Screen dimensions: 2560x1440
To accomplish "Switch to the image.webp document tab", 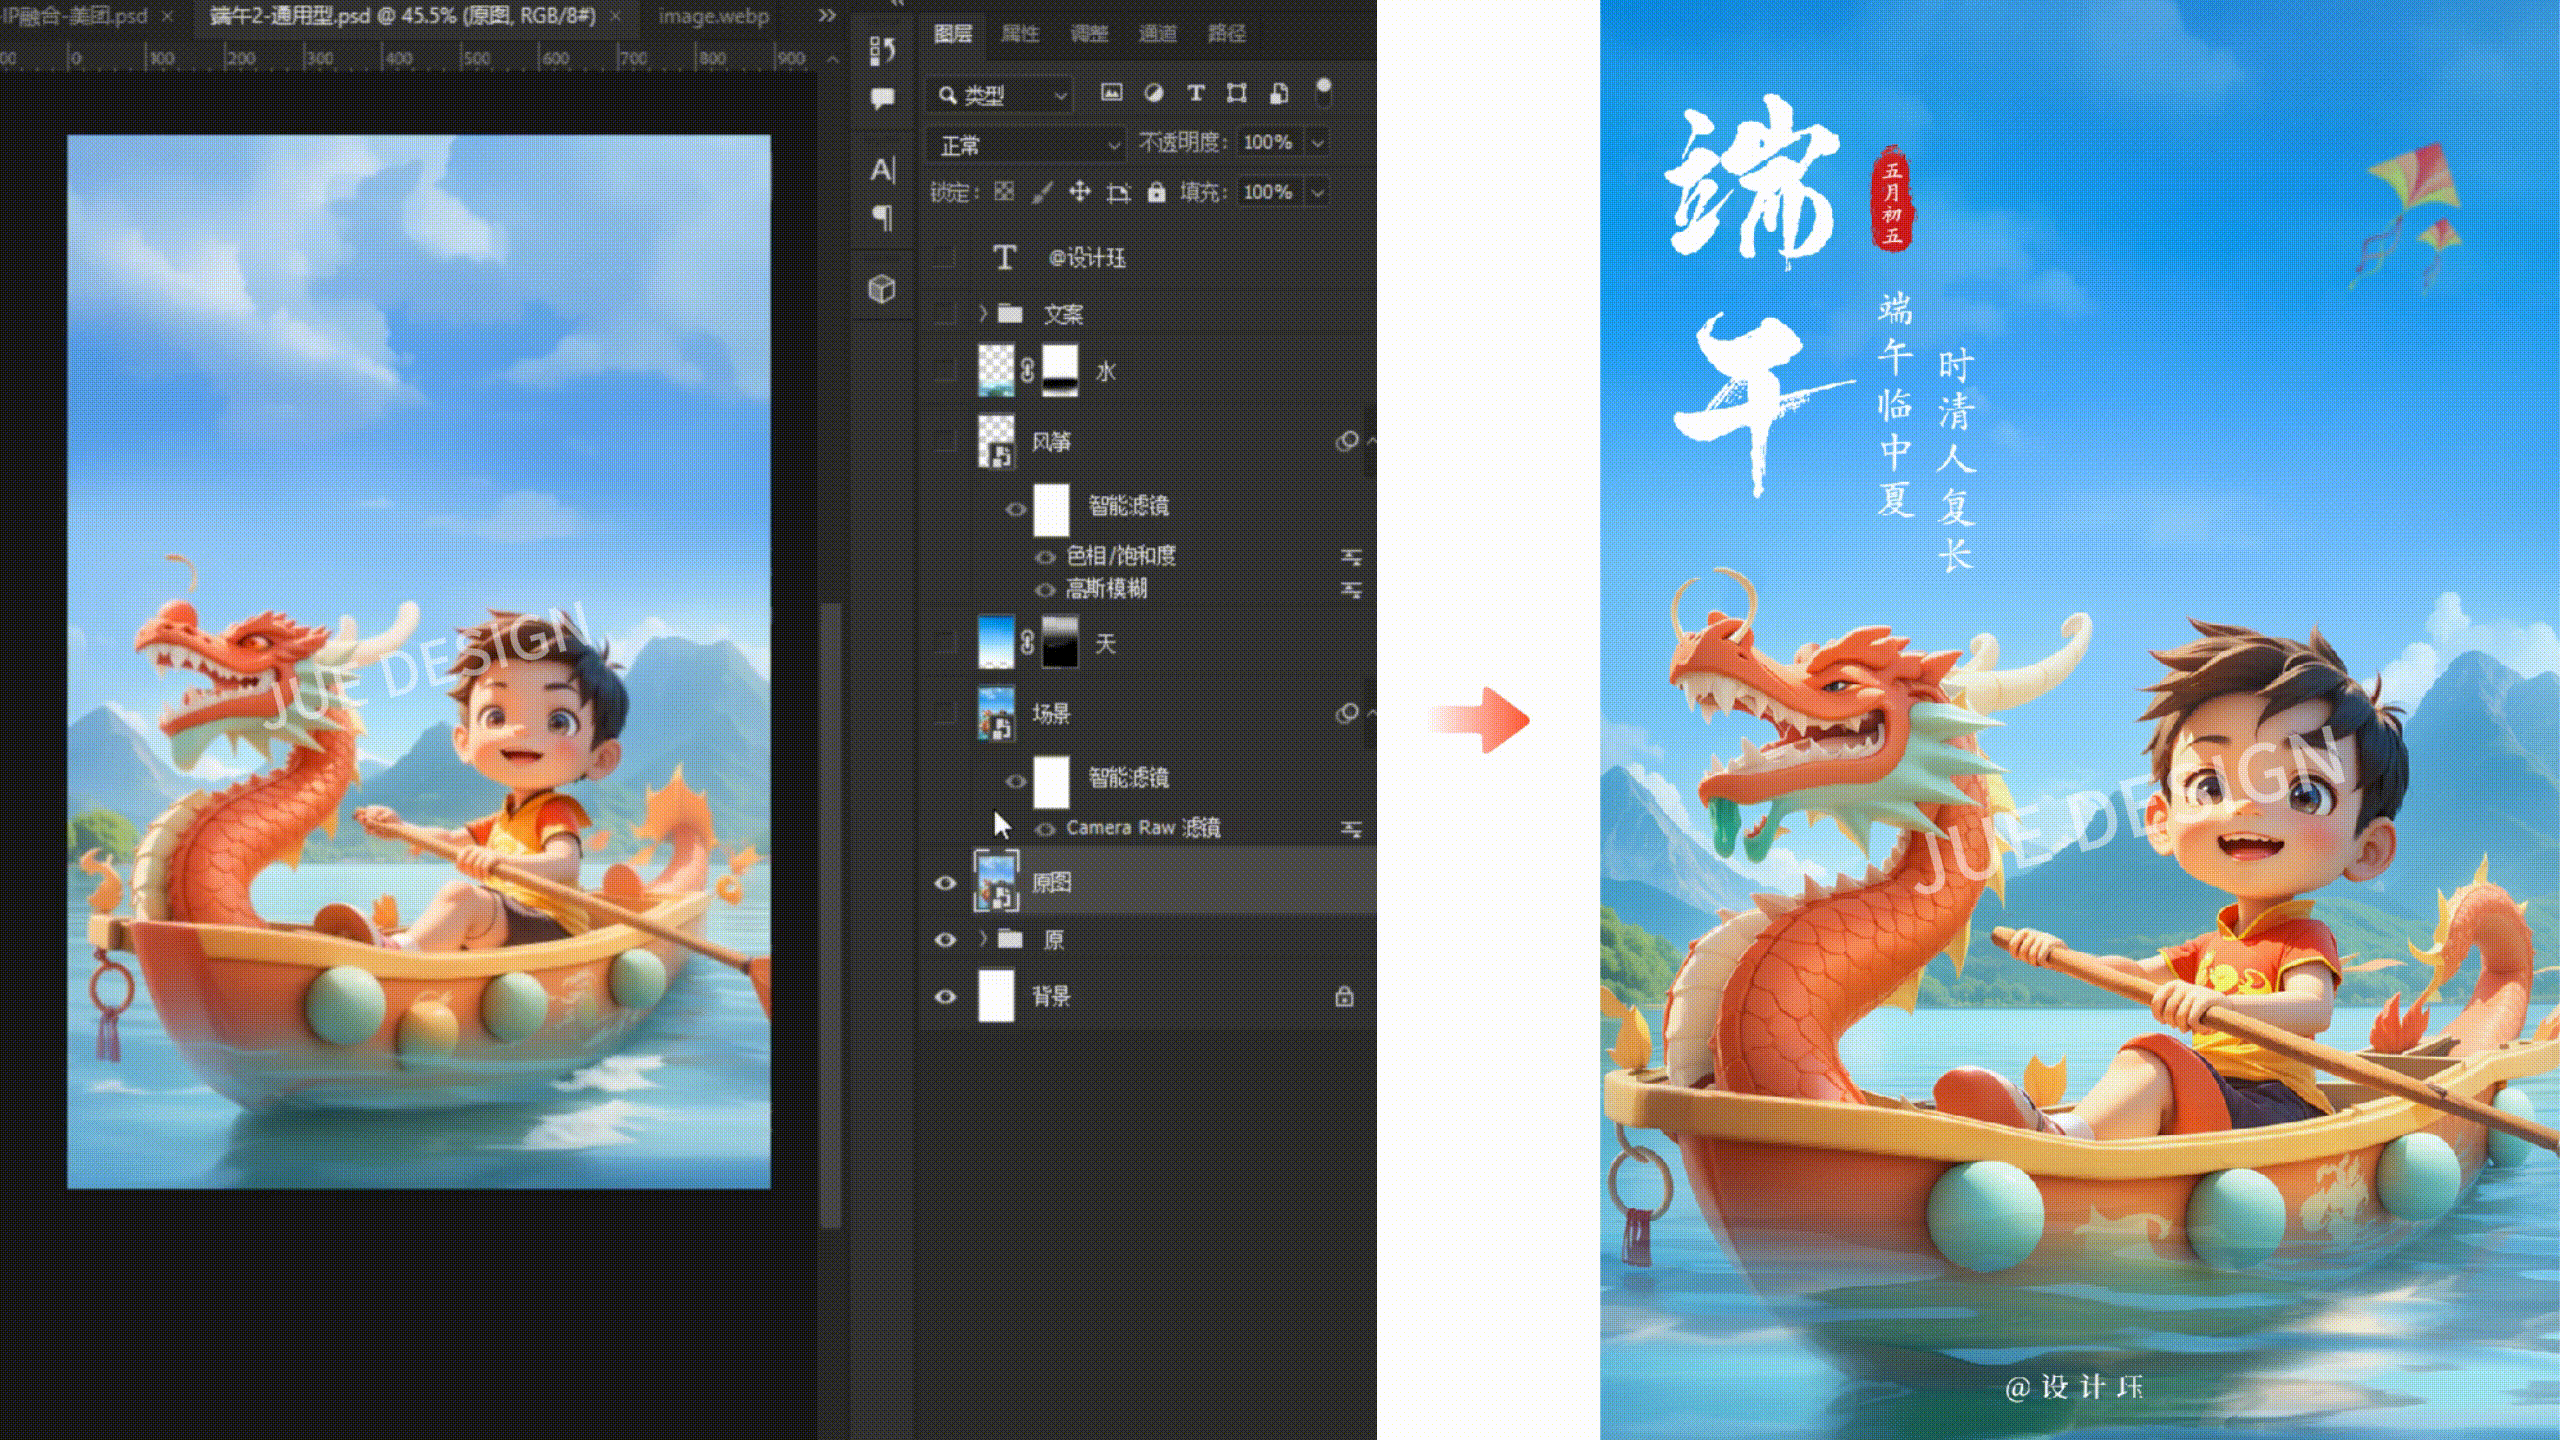I will pos(713,16).
